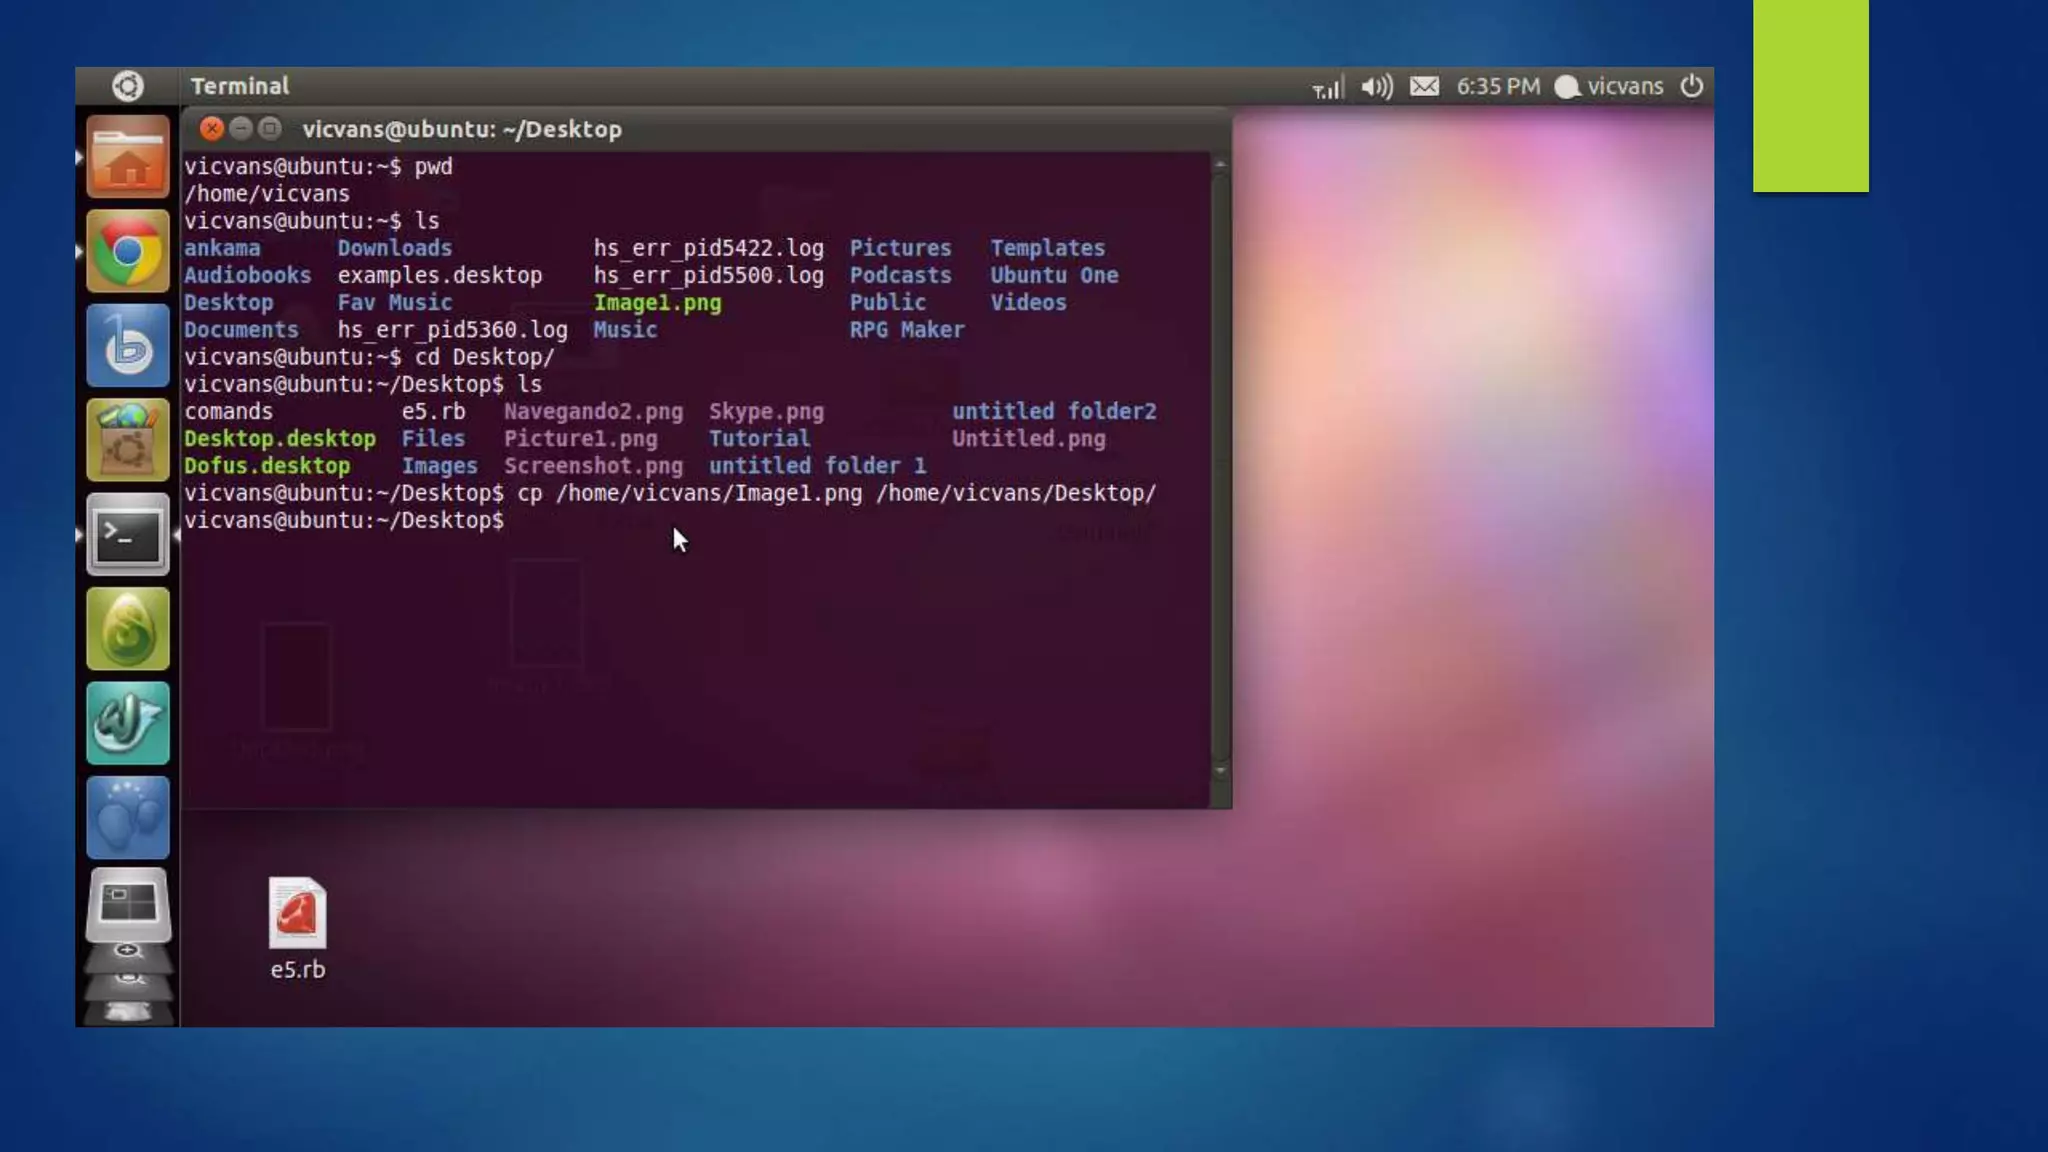Image resolution: width=2048 pixels, height=1152 pixels.
Task: Click terminal scrollbar down arrow
Action: (x=1220, y=771)
